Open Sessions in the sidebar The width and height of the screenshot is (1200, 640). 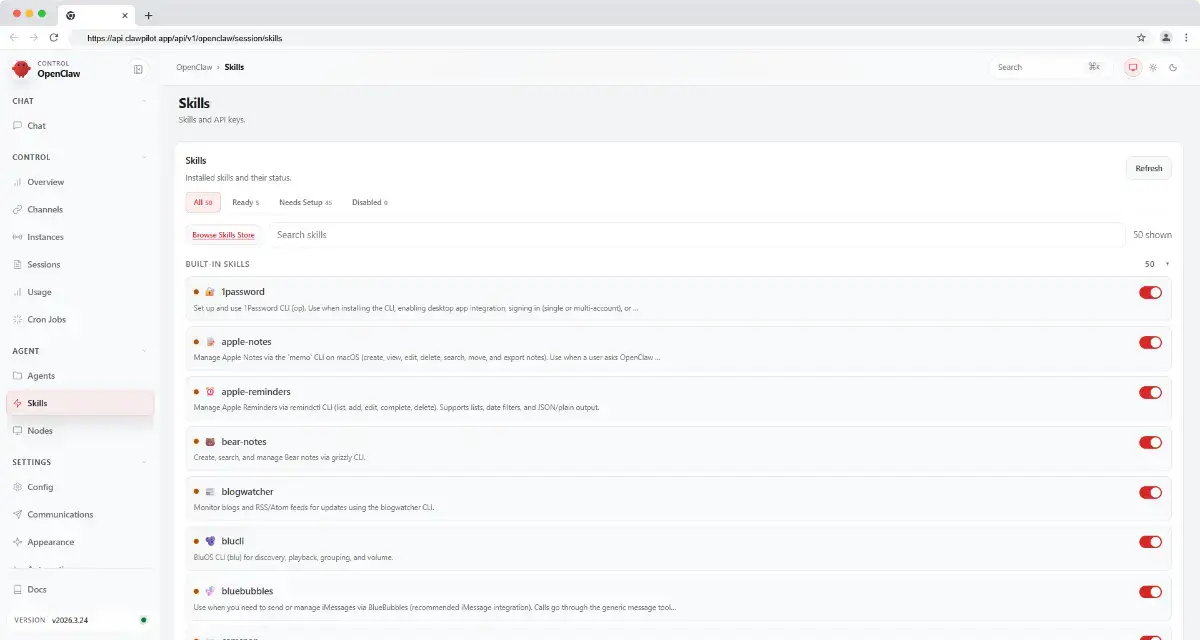80,265
